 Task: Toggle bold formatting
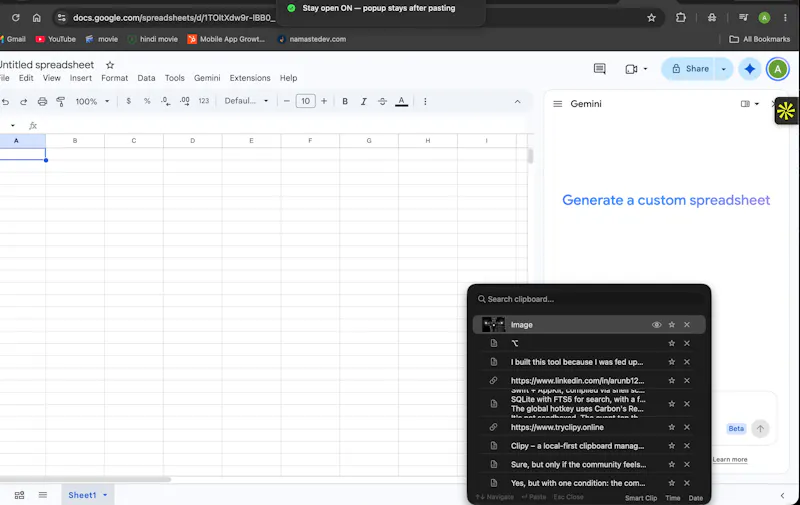pyautogui.click(x=345, y=102)
